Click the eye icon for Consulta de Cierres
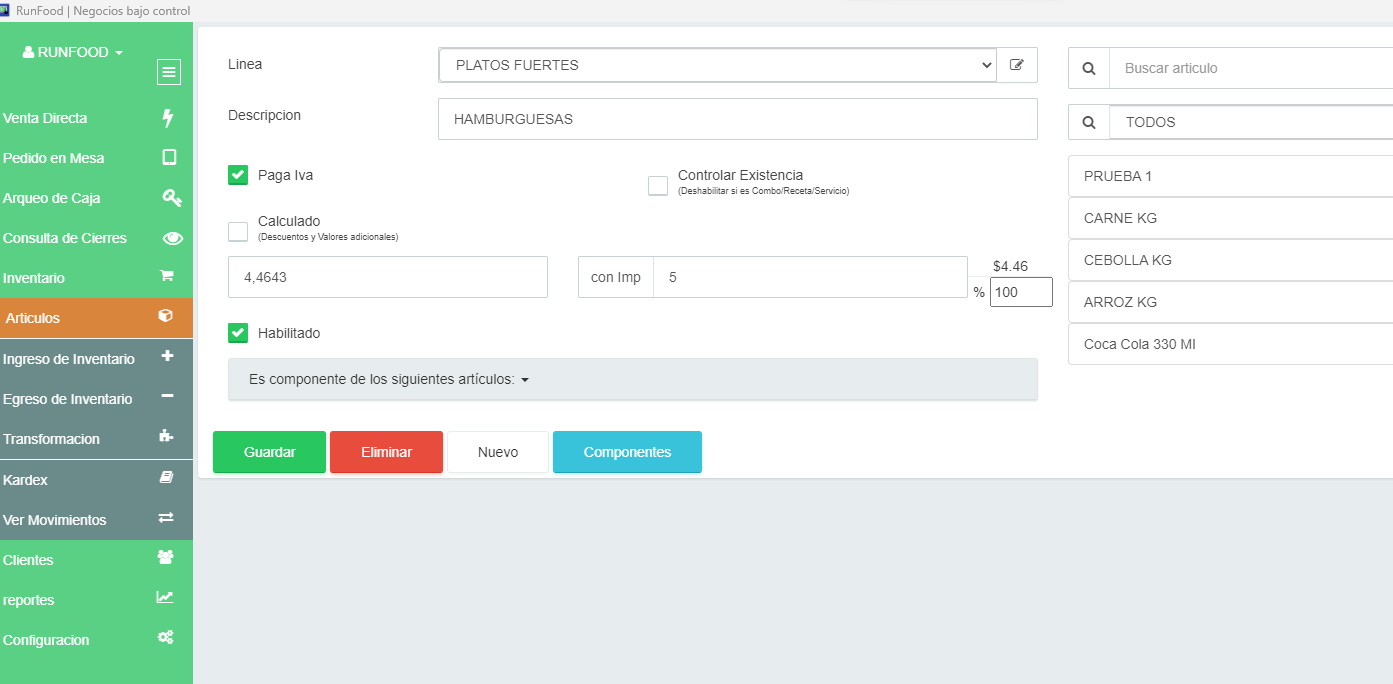Image resolution: width=1393 pixels, height=684 pixels. 172,238
